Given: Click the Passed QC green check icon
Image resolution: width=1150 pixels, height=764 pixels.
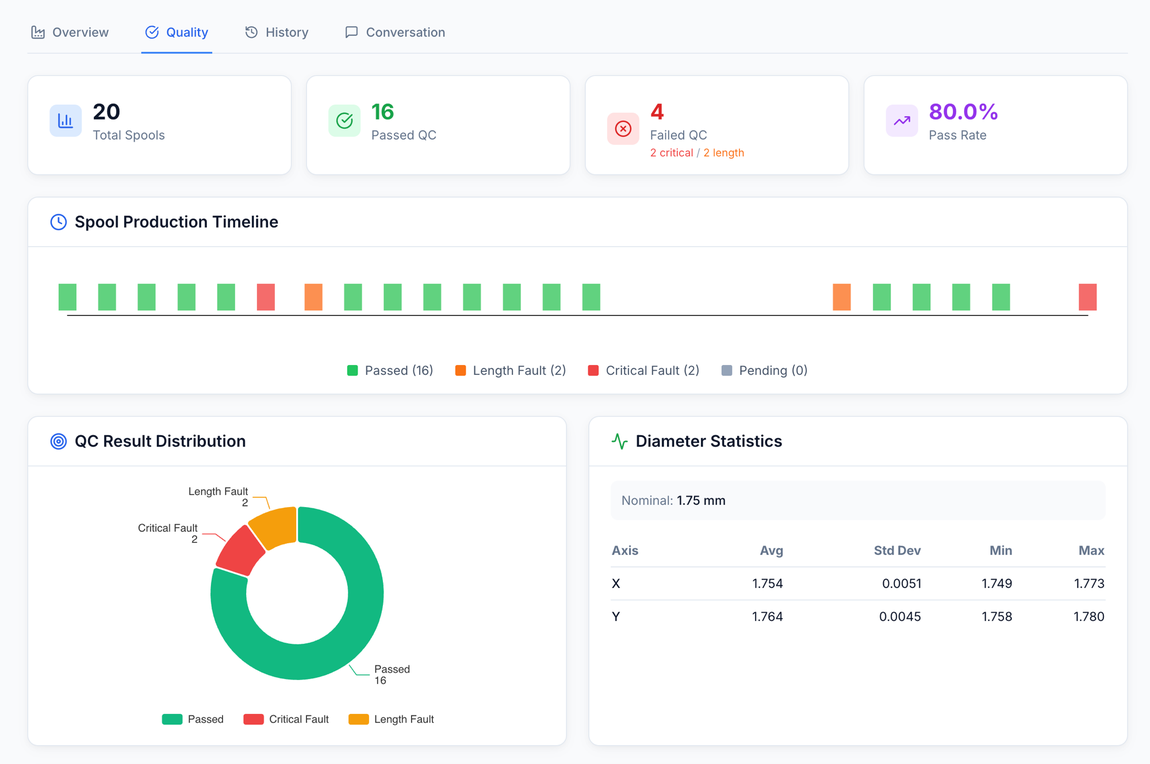Looking at the screenshot, I should tap(344, 121).
